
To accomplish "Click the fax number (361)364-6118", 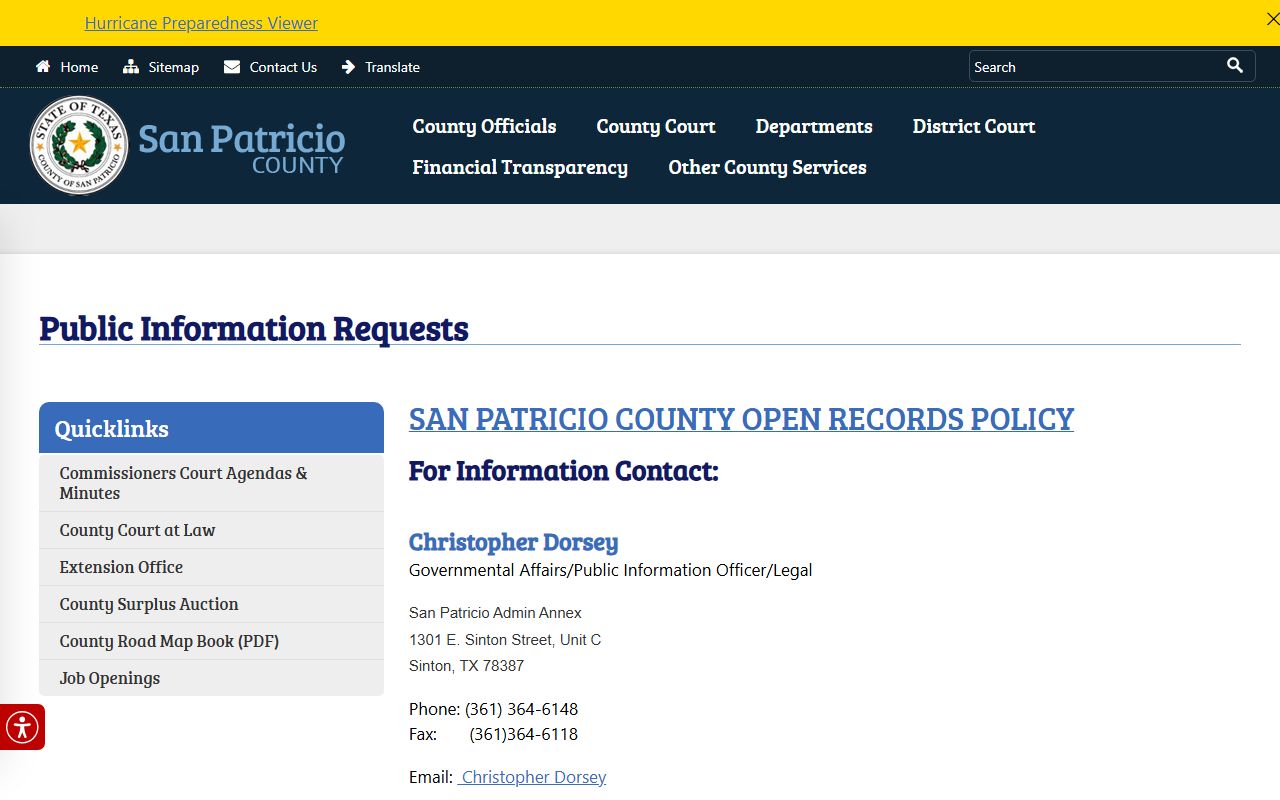I will (523, 734).
